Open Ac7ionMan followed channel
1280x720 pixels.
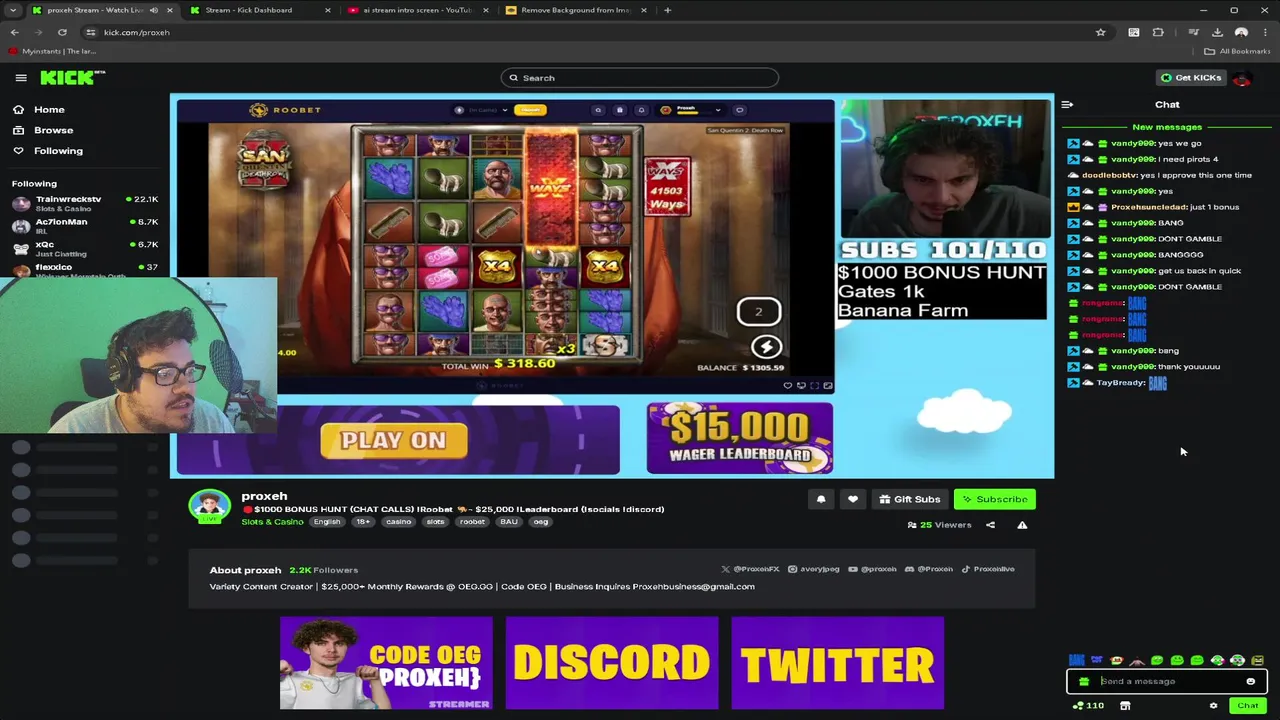[84, 225]
